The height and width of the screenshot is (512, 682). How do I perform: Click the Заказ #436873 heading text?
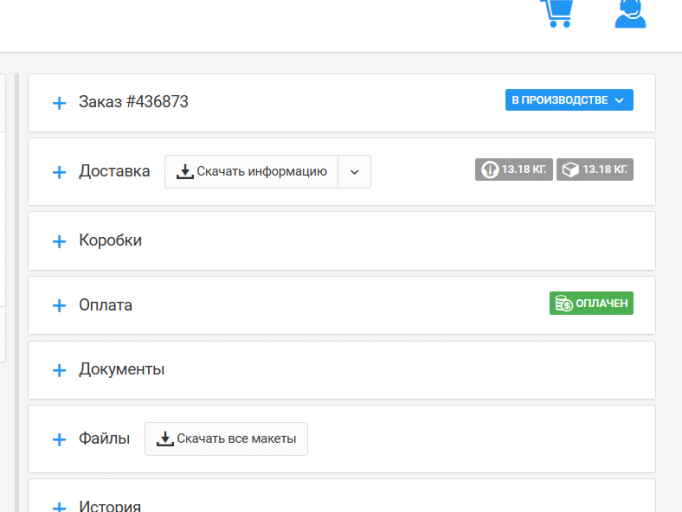click(x=133, y=102)
